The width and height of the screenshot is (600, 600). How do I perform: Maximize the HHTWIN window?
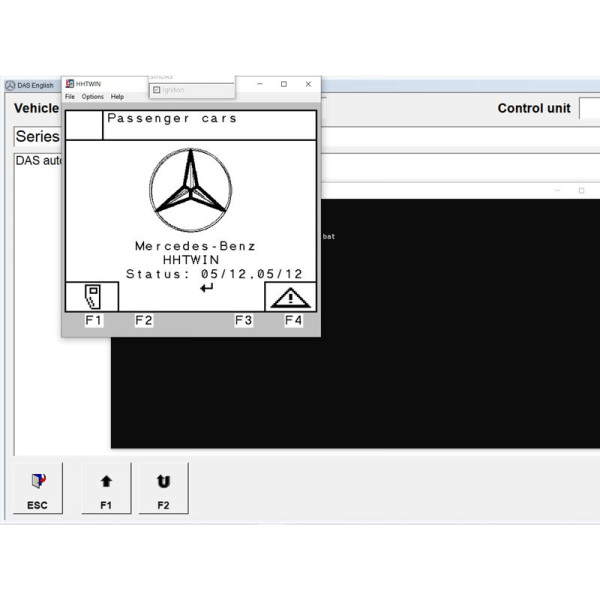click(284, 84)
